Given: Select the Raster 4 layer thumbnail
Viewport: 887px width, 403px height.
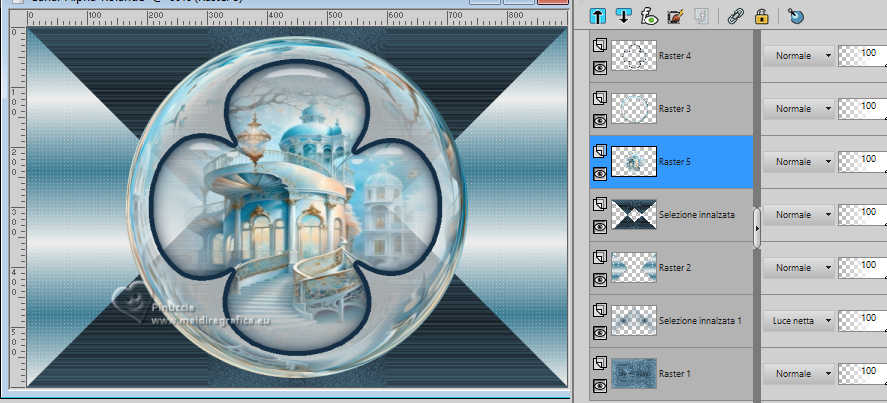Looking at the screenshot, I should point(634,55).
